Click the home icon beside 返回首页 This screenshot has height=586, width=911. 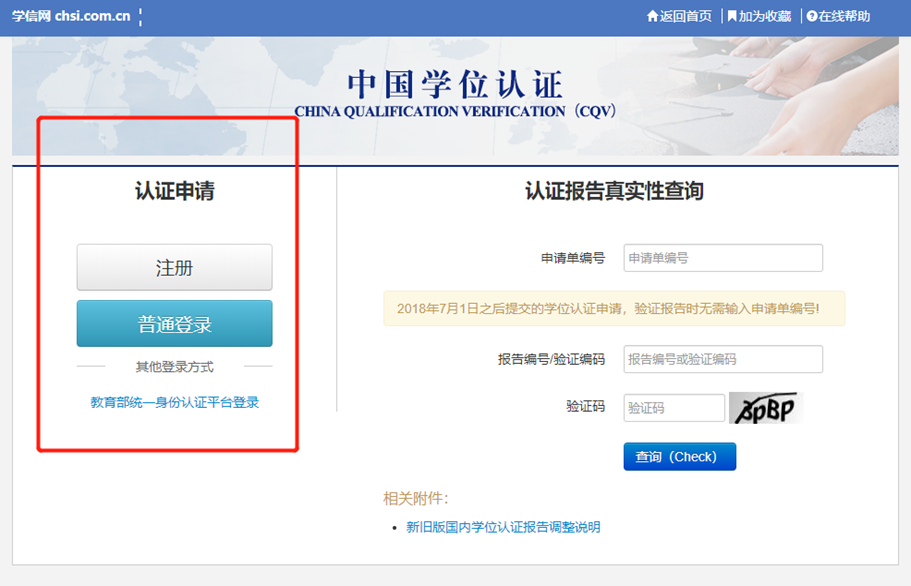[653, 16]
